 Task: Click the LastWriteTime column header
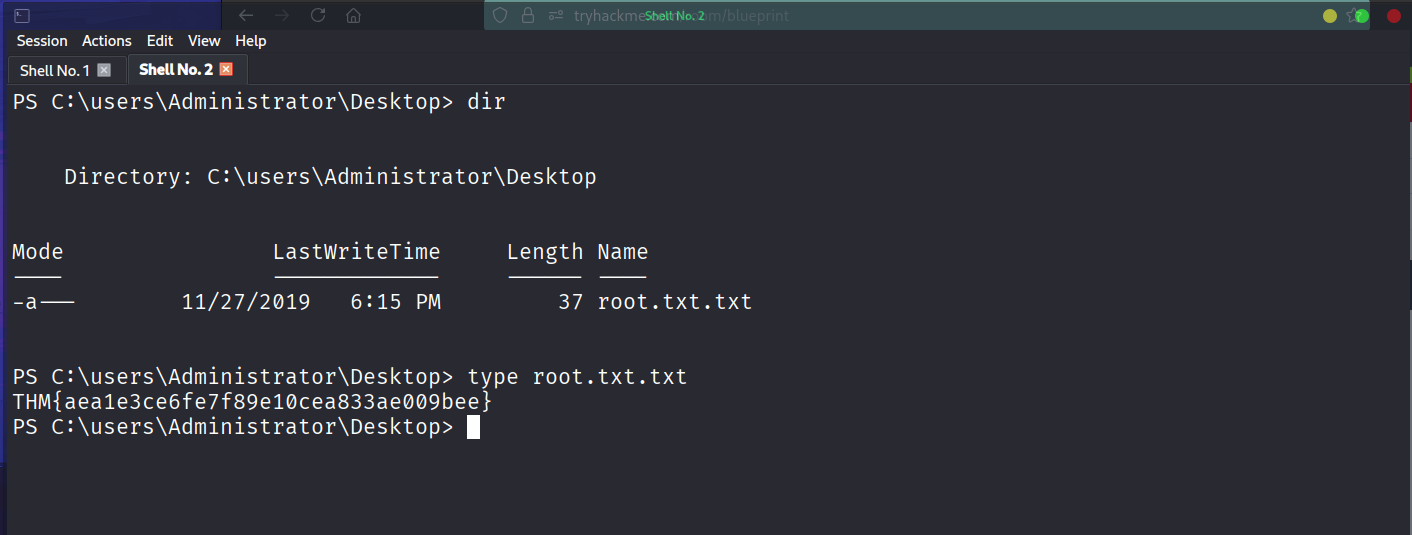(x=356, y=252)
